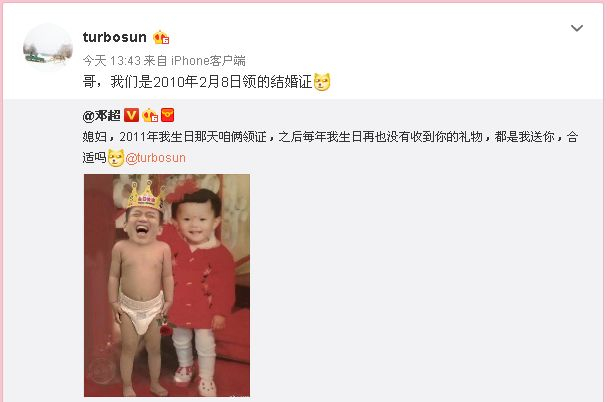The width and height of the screenshot is (607, 402).
Task: Open the @邓超 reposted author link
Action: click(101, 115)
